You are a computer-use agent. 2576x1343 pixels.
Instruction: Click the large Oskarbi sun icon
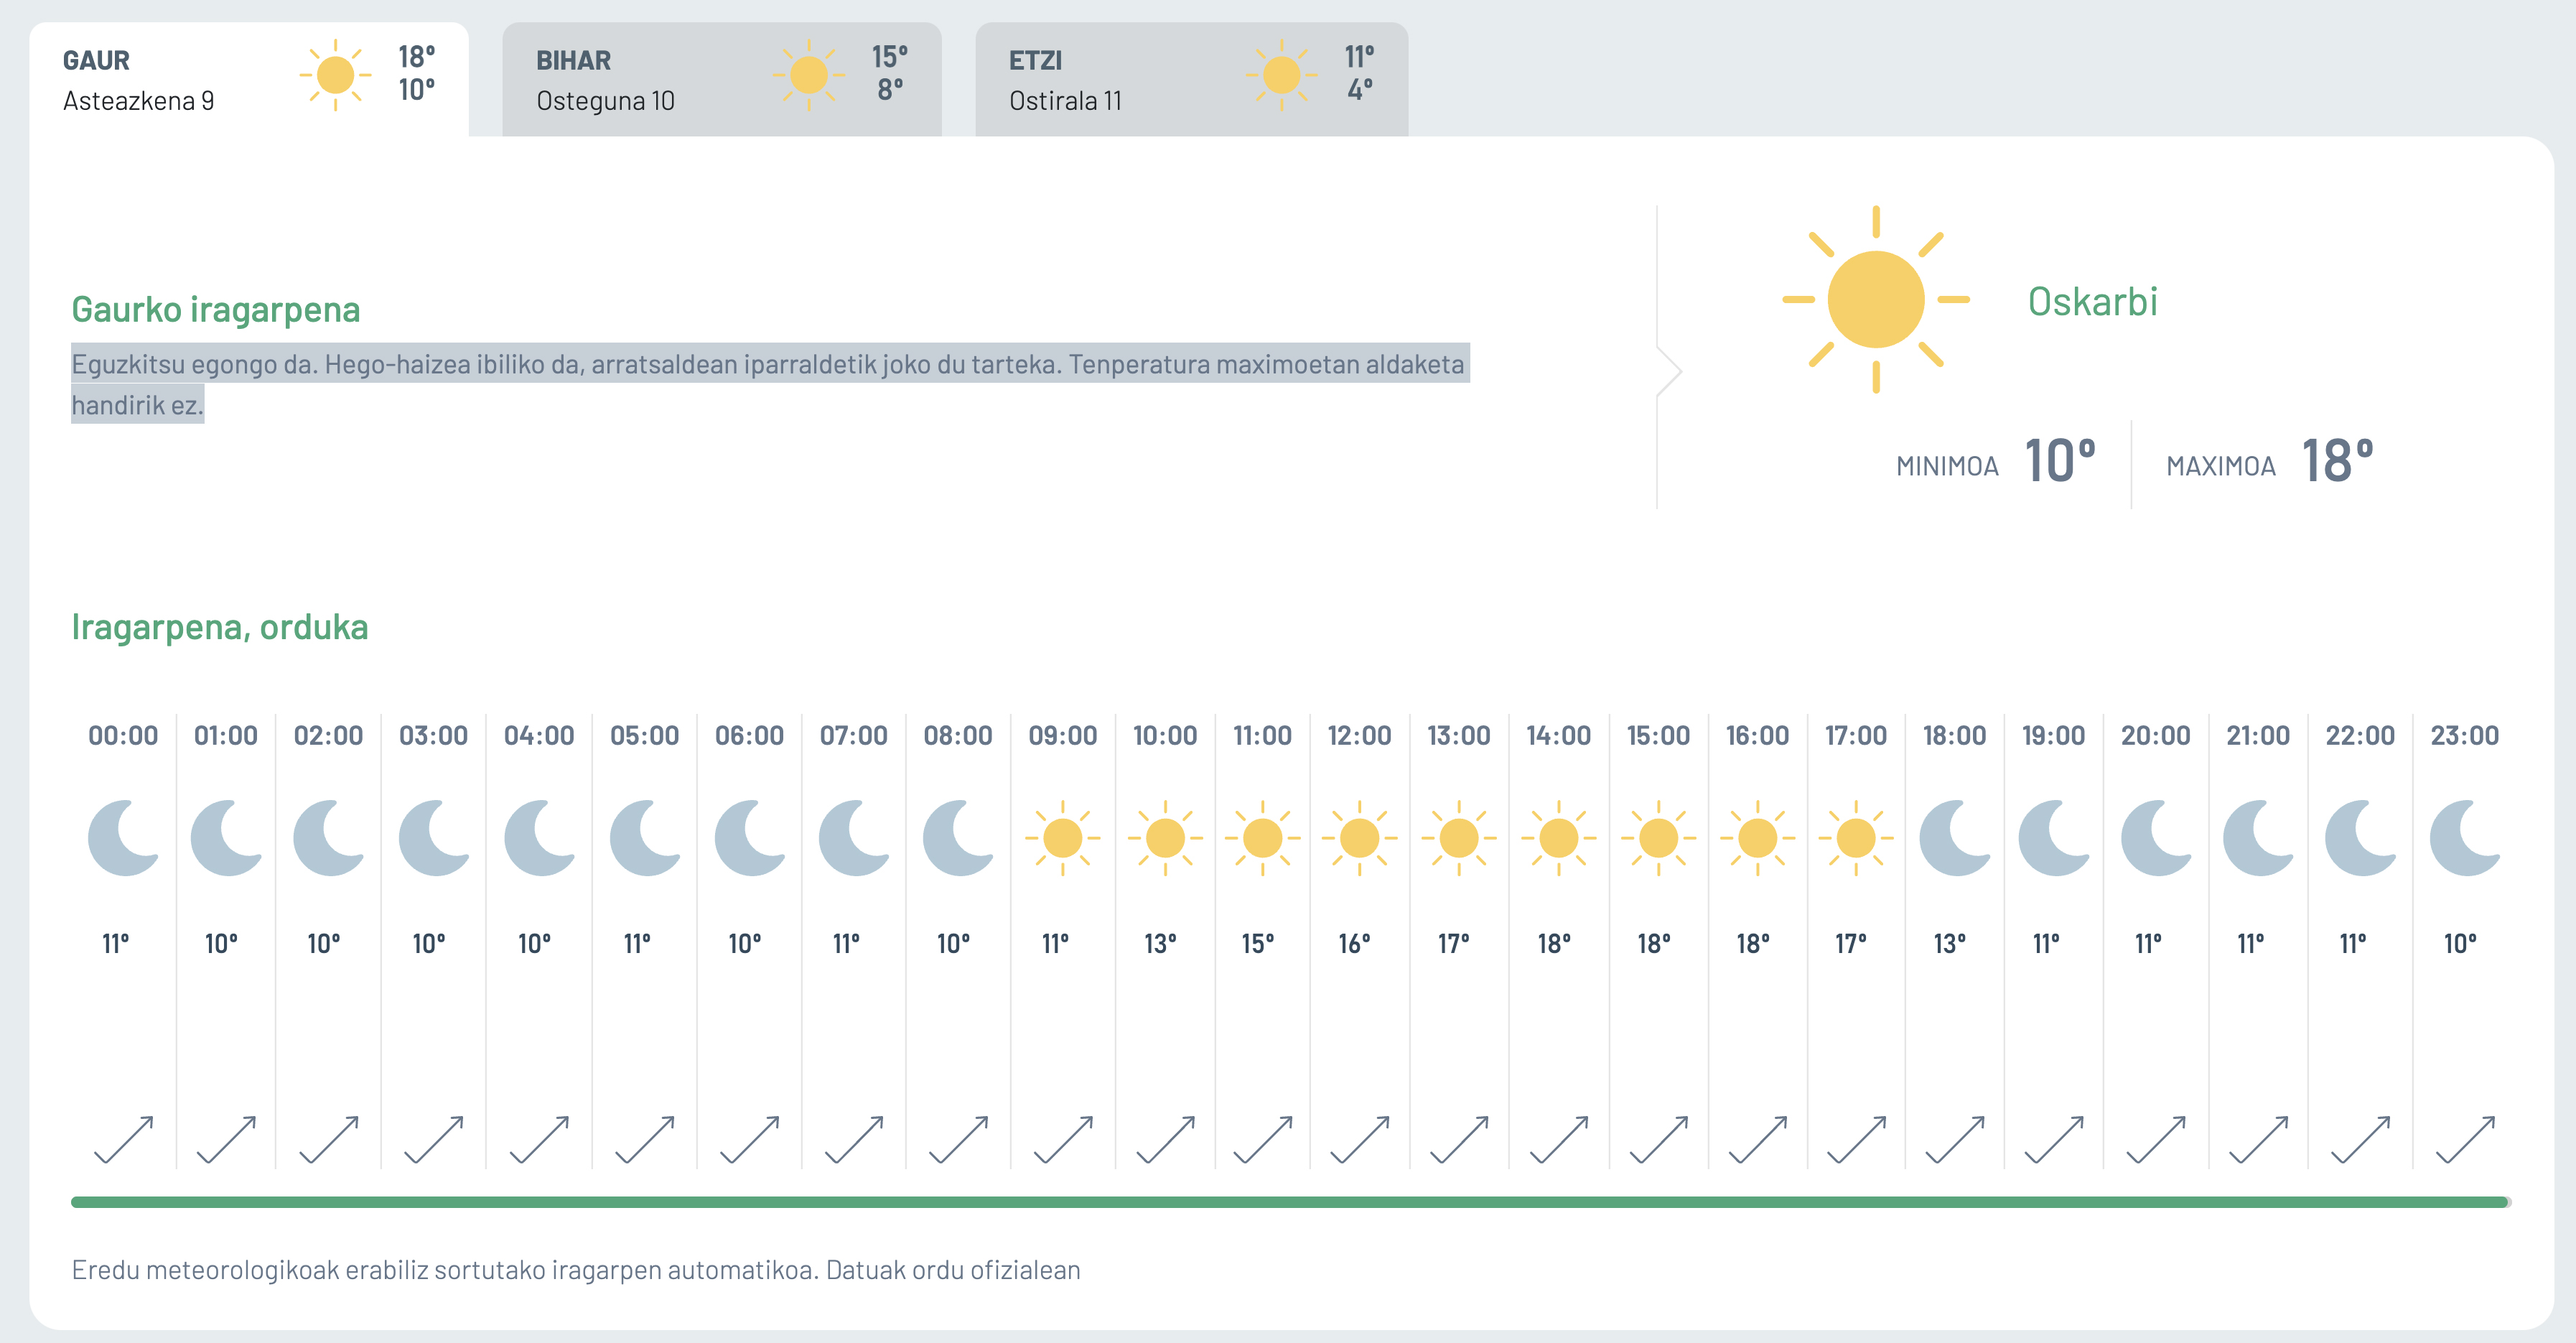1876,299
